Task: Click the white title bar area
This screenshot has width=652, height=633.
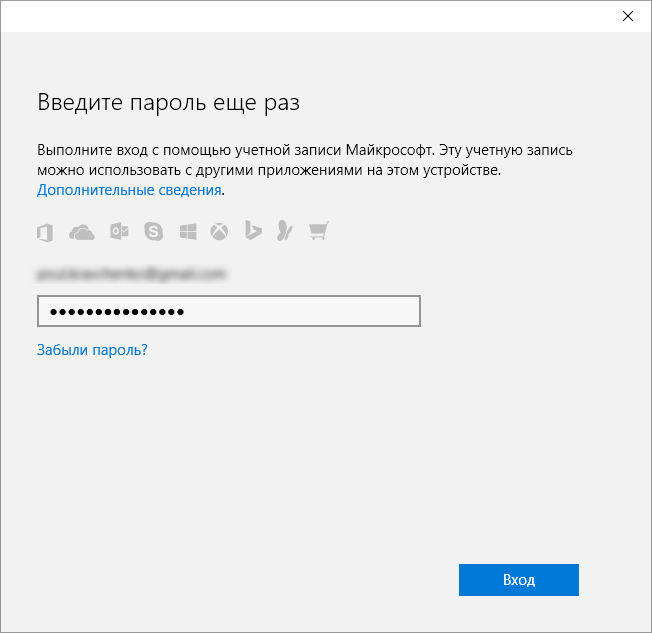Action: (x=308, y=16)
